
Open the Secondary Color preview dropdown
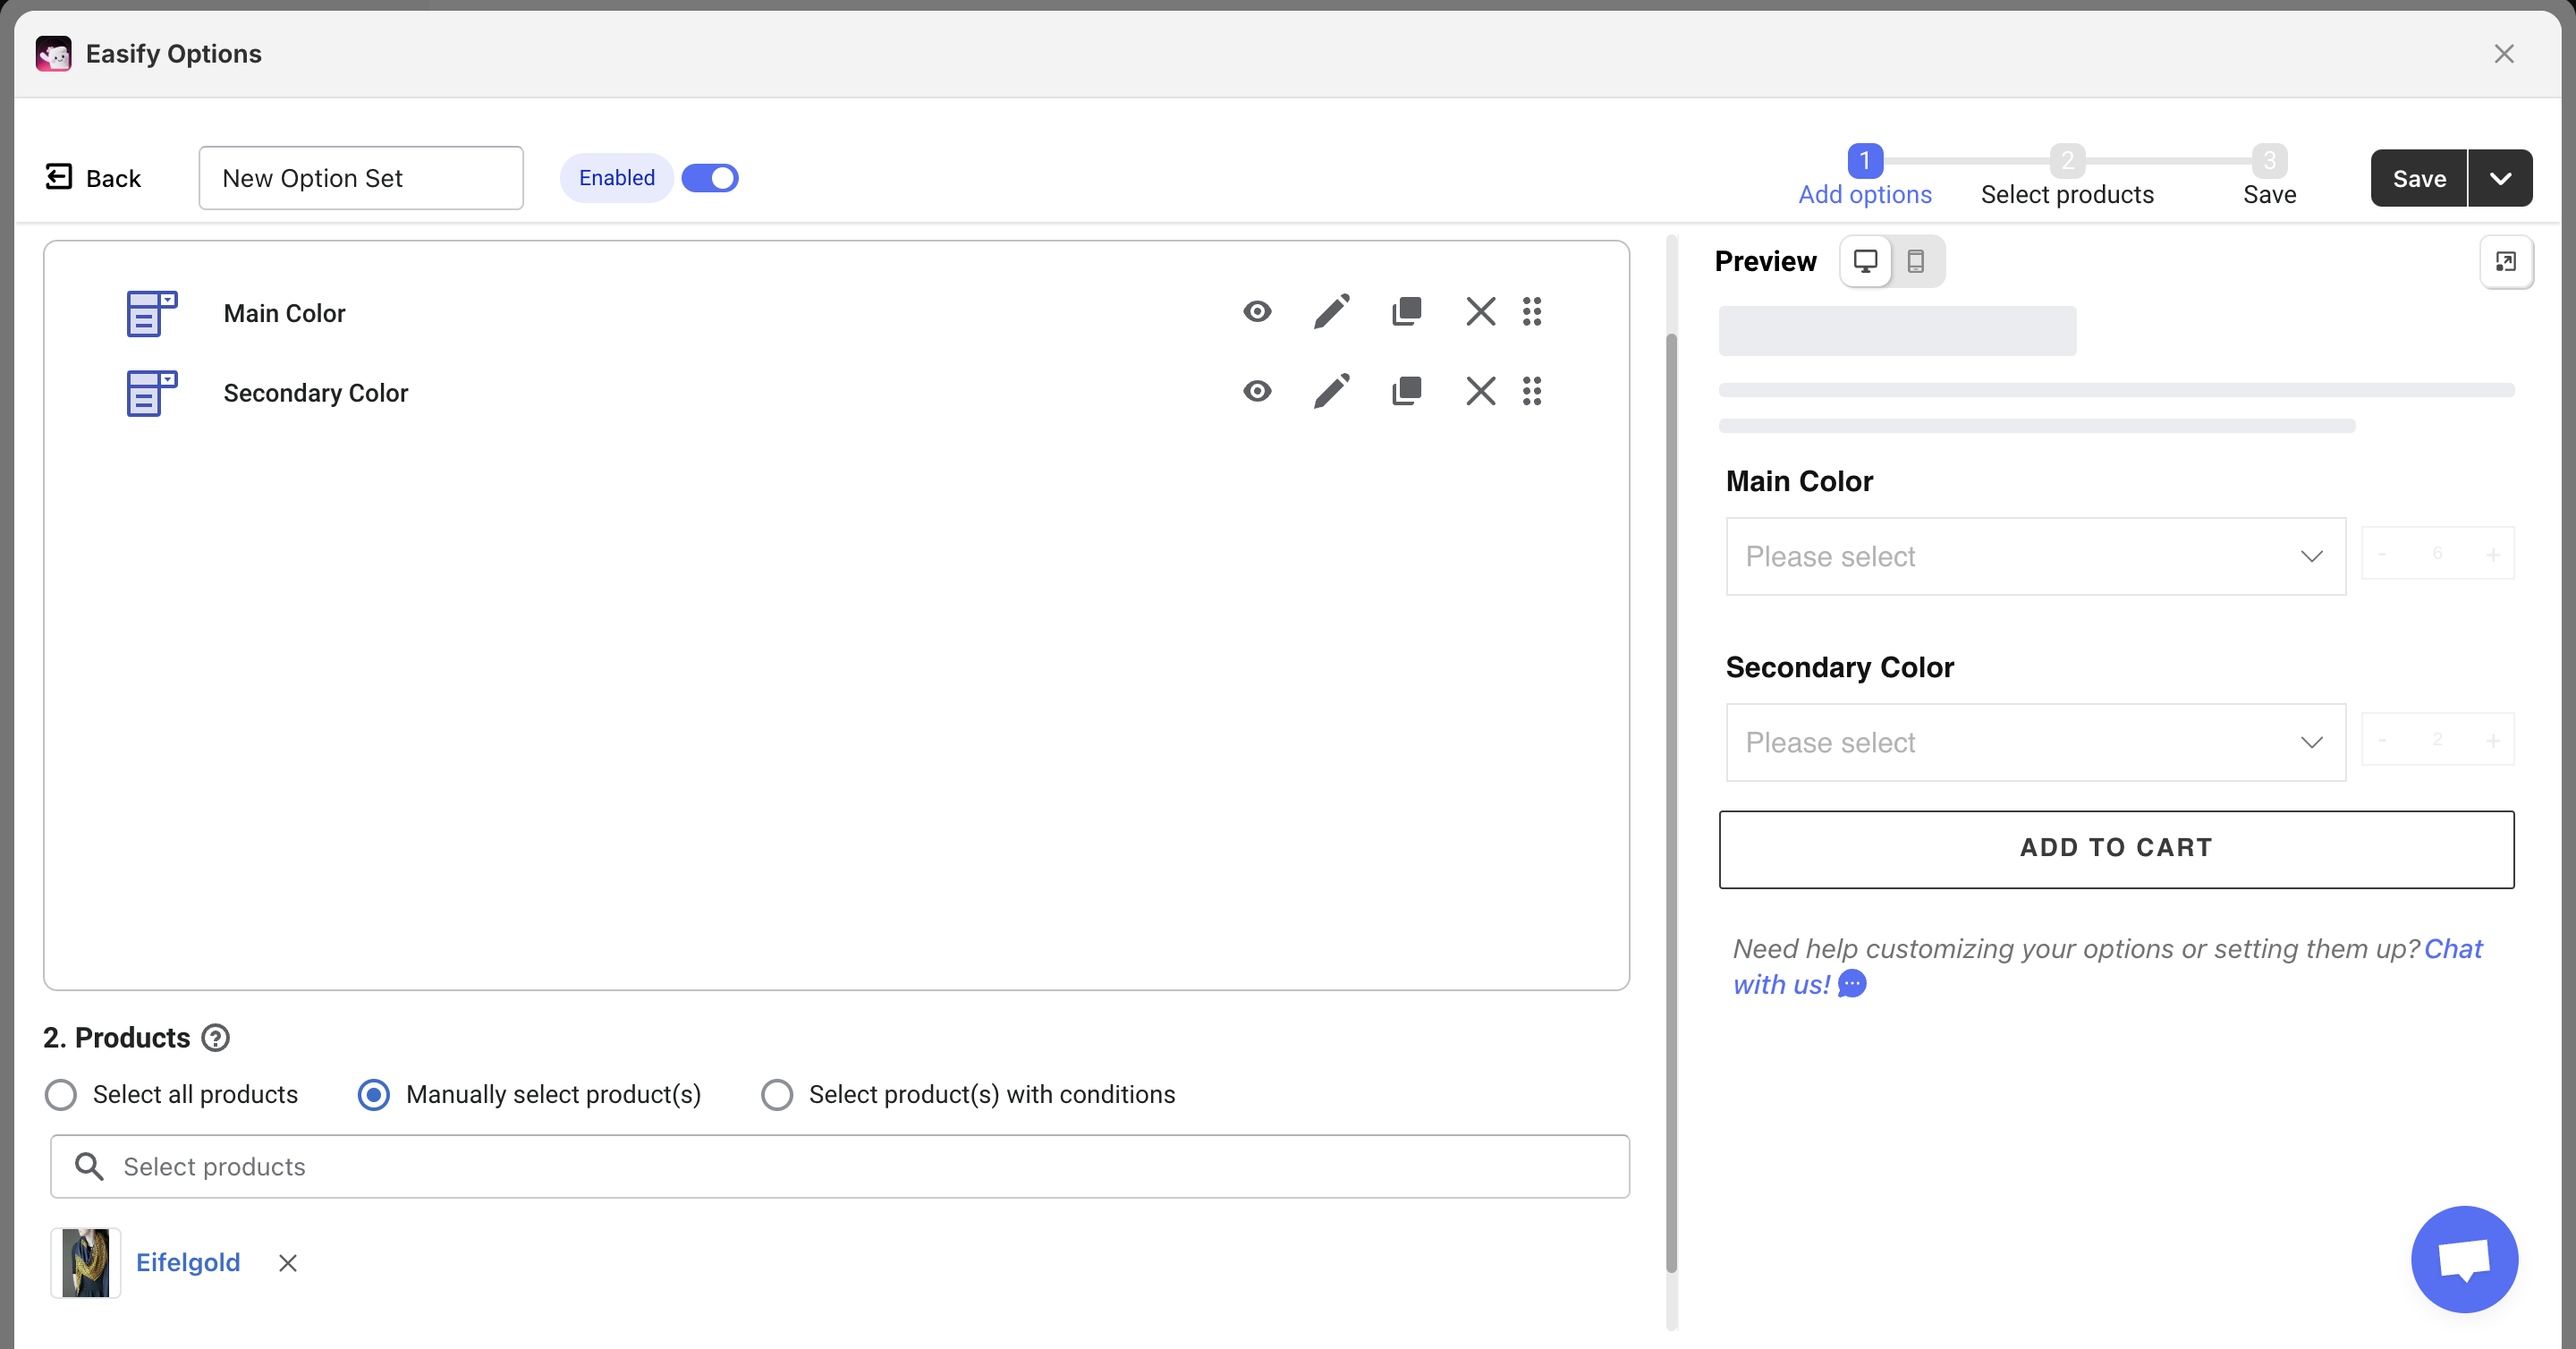pyautogui.click(x=2035, y=742)
